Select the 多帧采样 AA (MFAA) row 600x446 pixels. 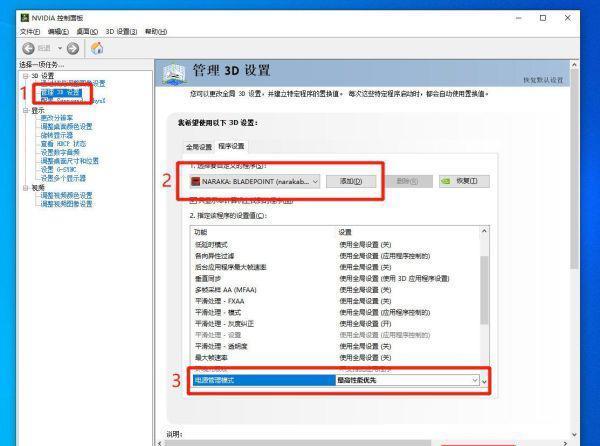pos(335,290)
